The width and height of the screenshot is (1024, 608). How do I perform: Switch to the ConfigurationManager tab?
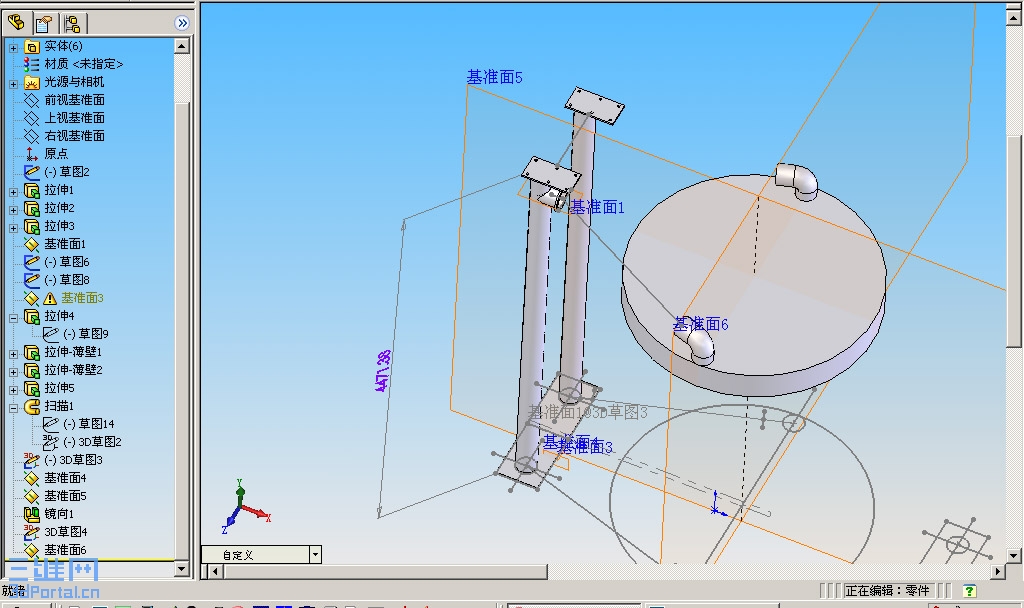pyautogui.click(x=72, y=24)
